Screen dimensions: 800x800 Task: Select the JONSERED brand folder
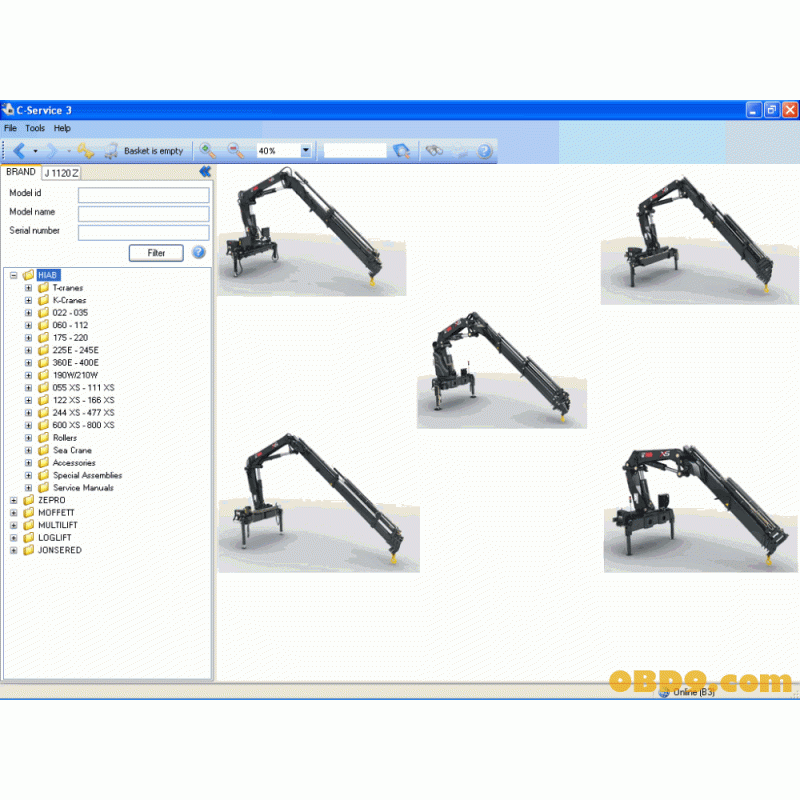tap(60, 551)
